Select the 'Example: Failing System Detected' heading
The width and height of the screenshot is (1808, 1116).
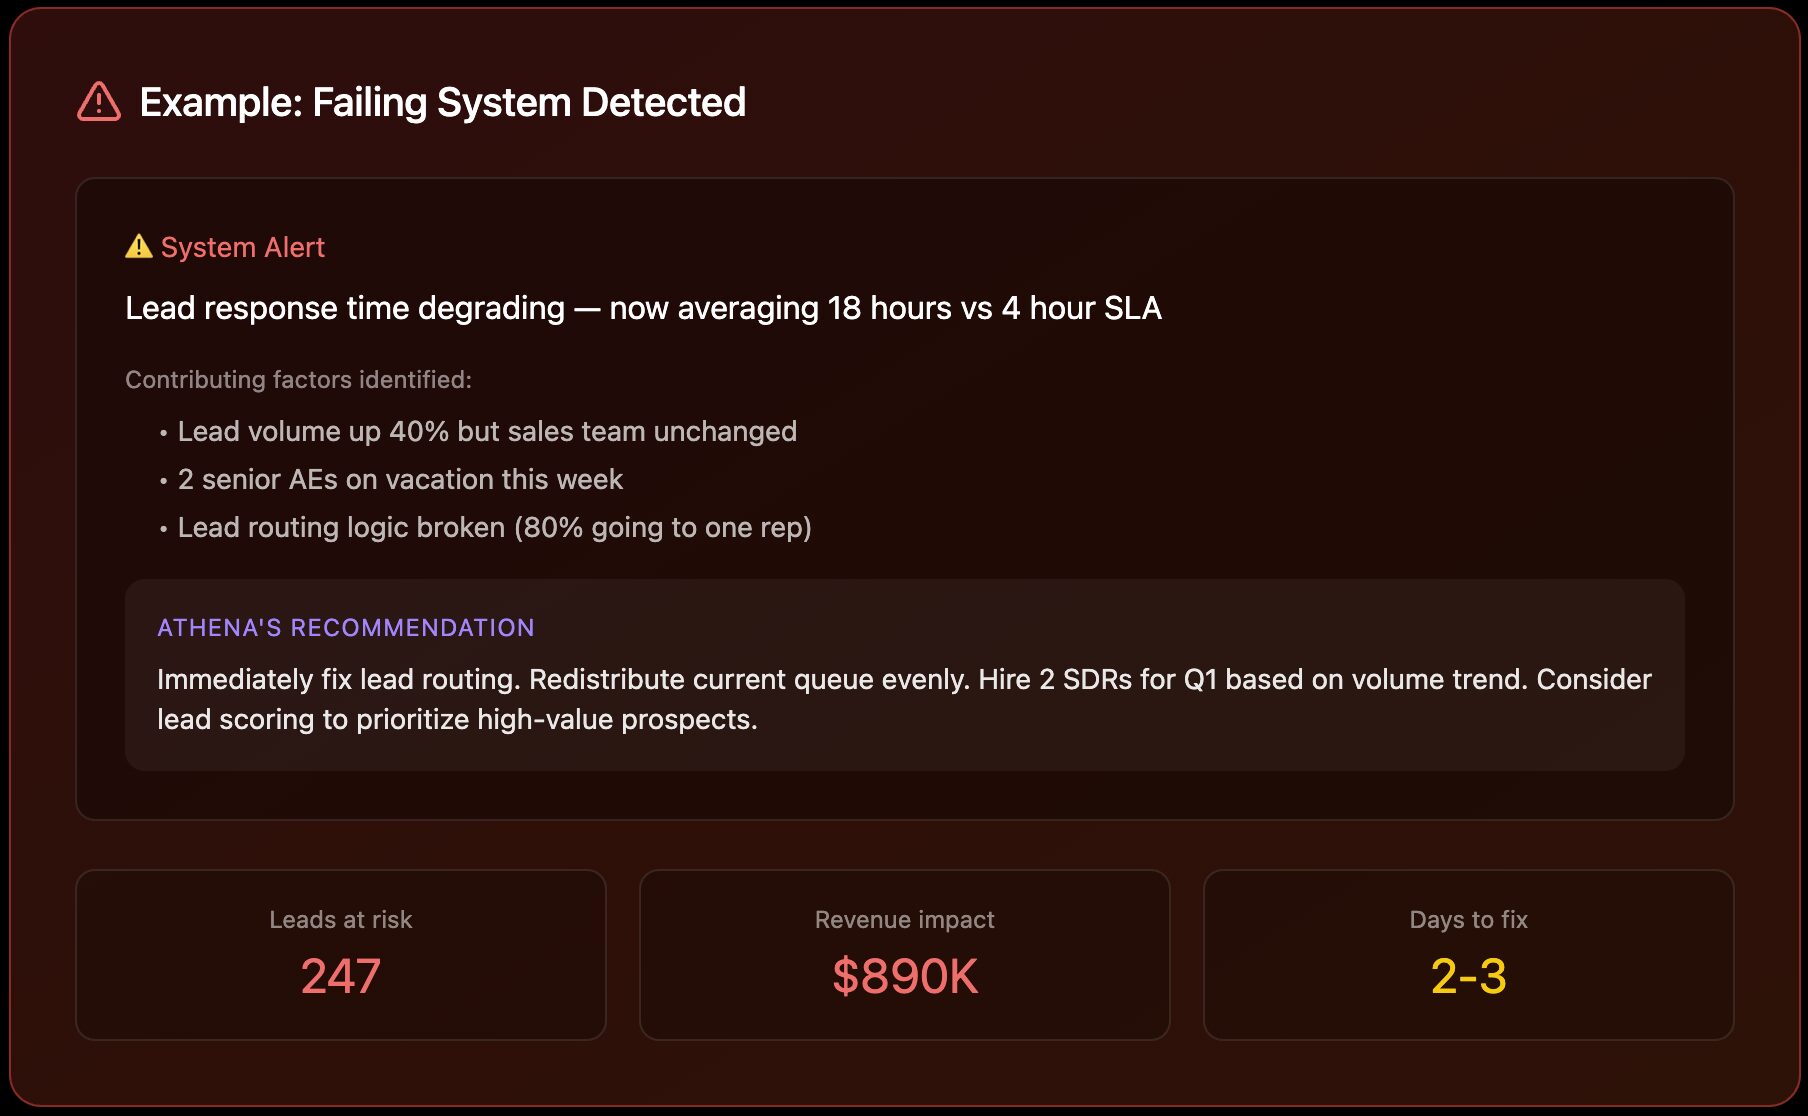click(442, 102)
